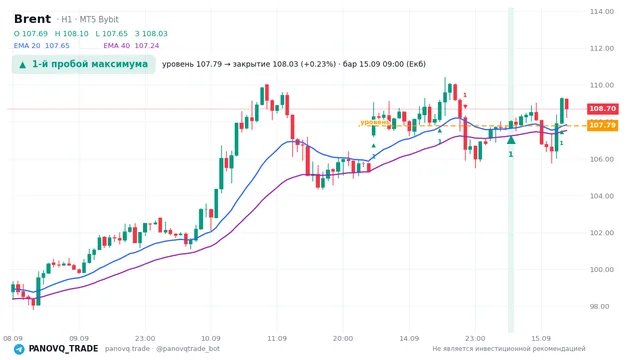Click the 100.00 price axis label
The height and width of the screenshot is (360, 640).
point(602,269)
